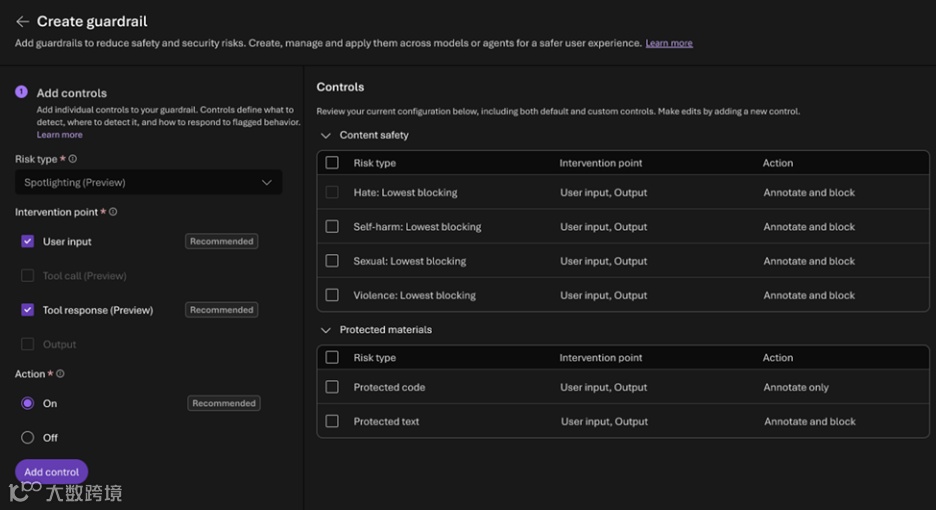This screenshot has height=510, width=936.
Task: Uncheck the Tool response (Preview) checkbox
Action: (x=28, y=310)
